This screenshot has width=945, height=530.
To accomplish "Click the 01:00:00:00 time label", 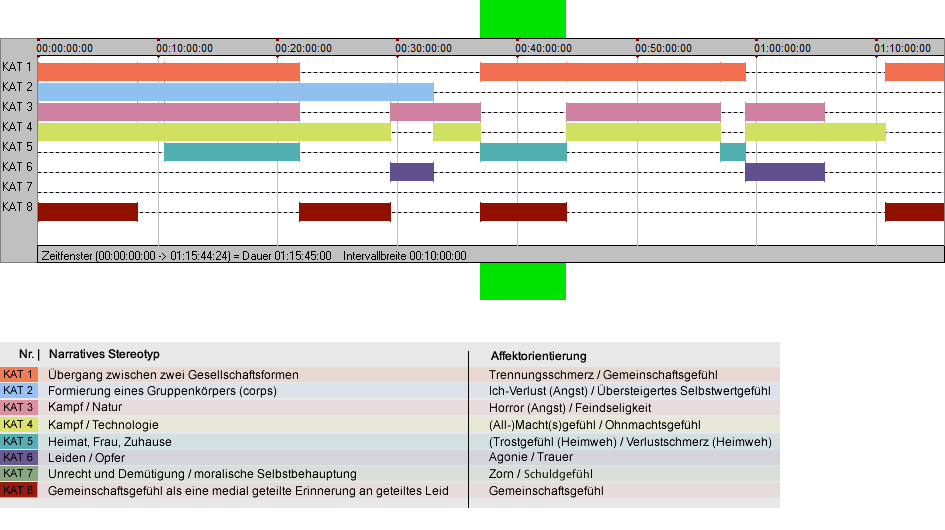I will [782, 48].
